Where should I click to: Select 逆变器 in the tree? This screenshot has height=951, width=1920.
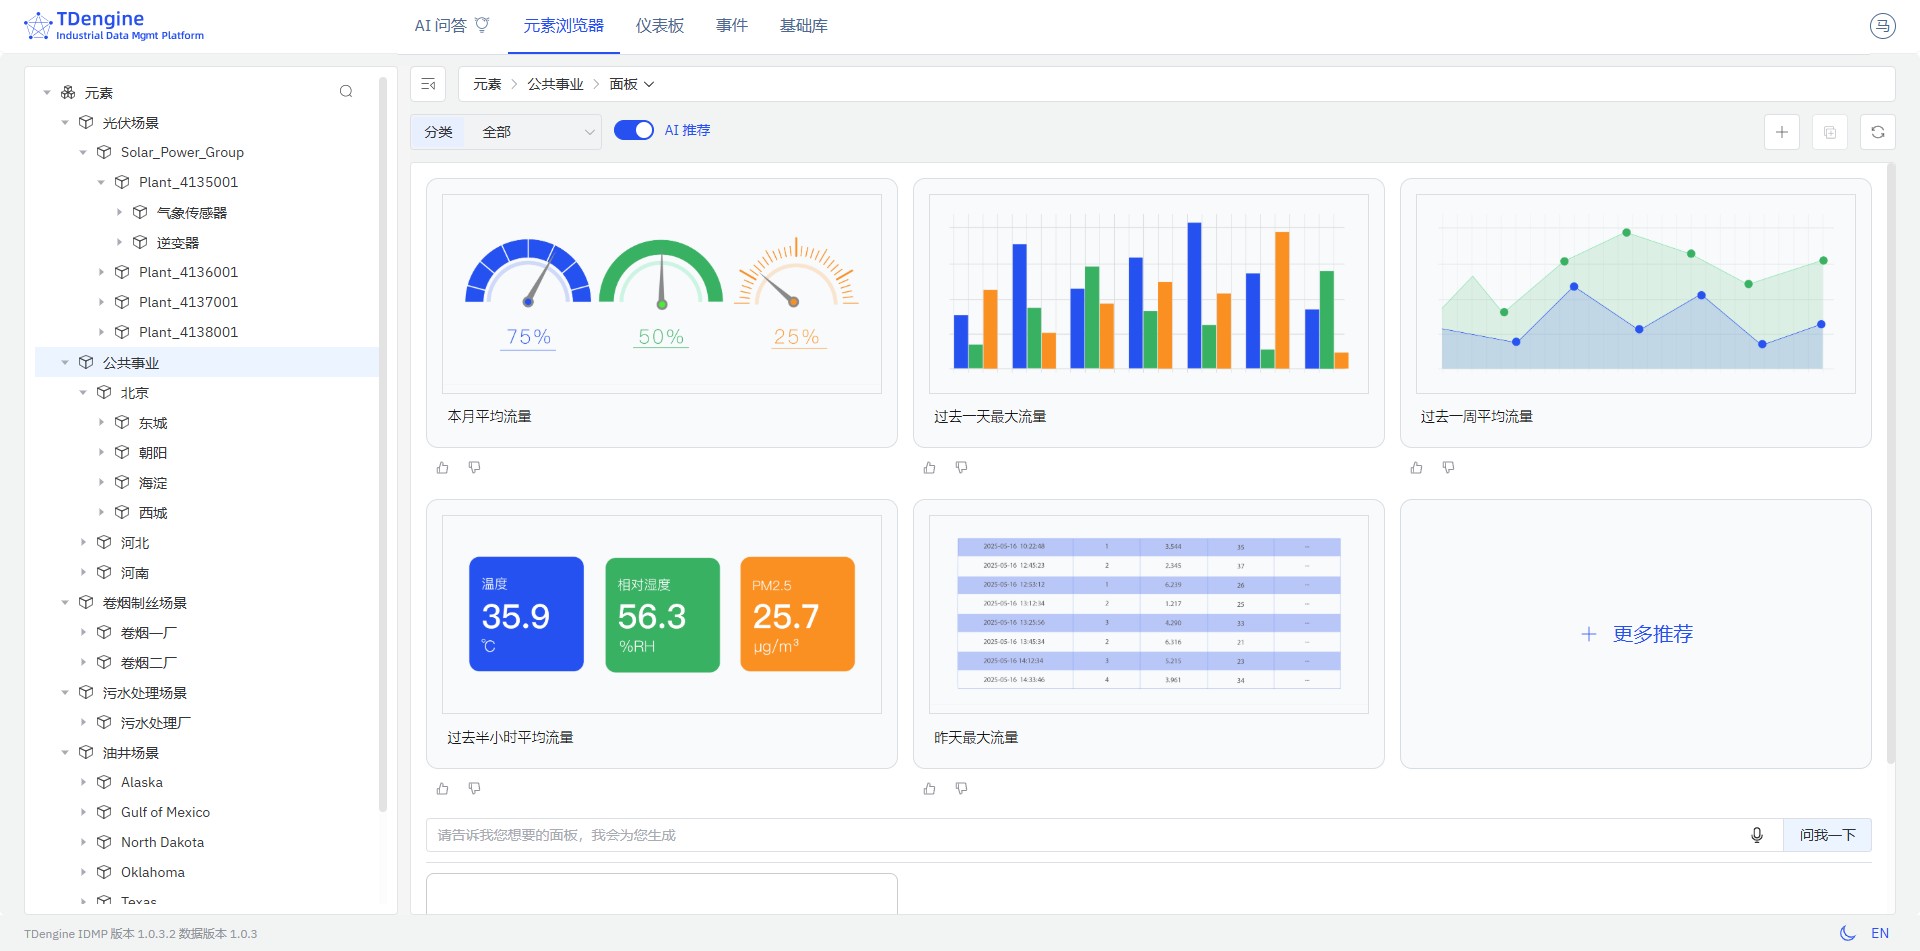[x=178, y=242]
